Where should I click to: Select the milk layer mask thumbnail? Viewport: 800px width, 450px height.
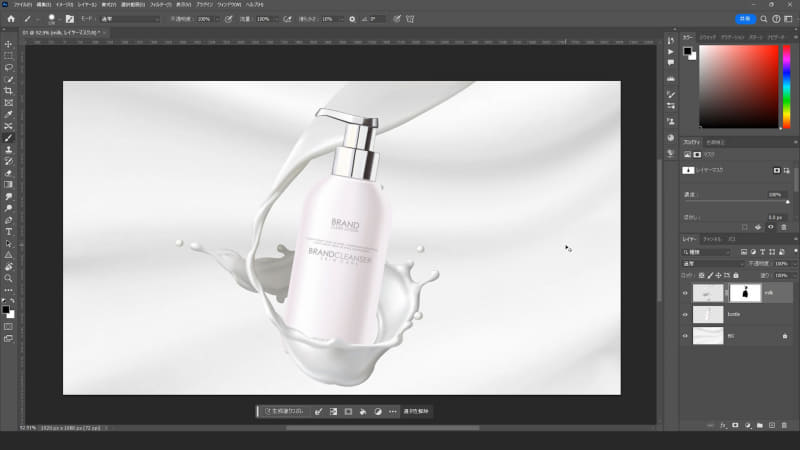pos(745,293)
